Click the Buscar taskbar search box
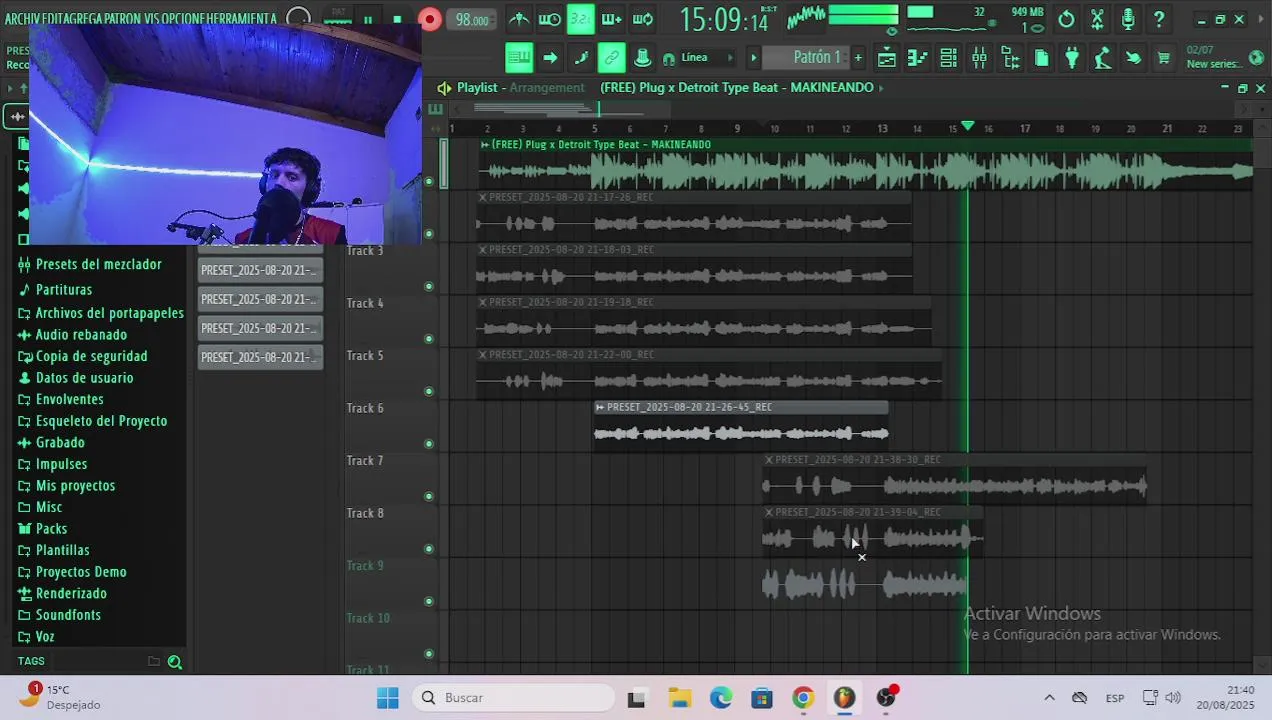Image resolution: width=1272 pixels, height=720 pixels. pos(513,698)
